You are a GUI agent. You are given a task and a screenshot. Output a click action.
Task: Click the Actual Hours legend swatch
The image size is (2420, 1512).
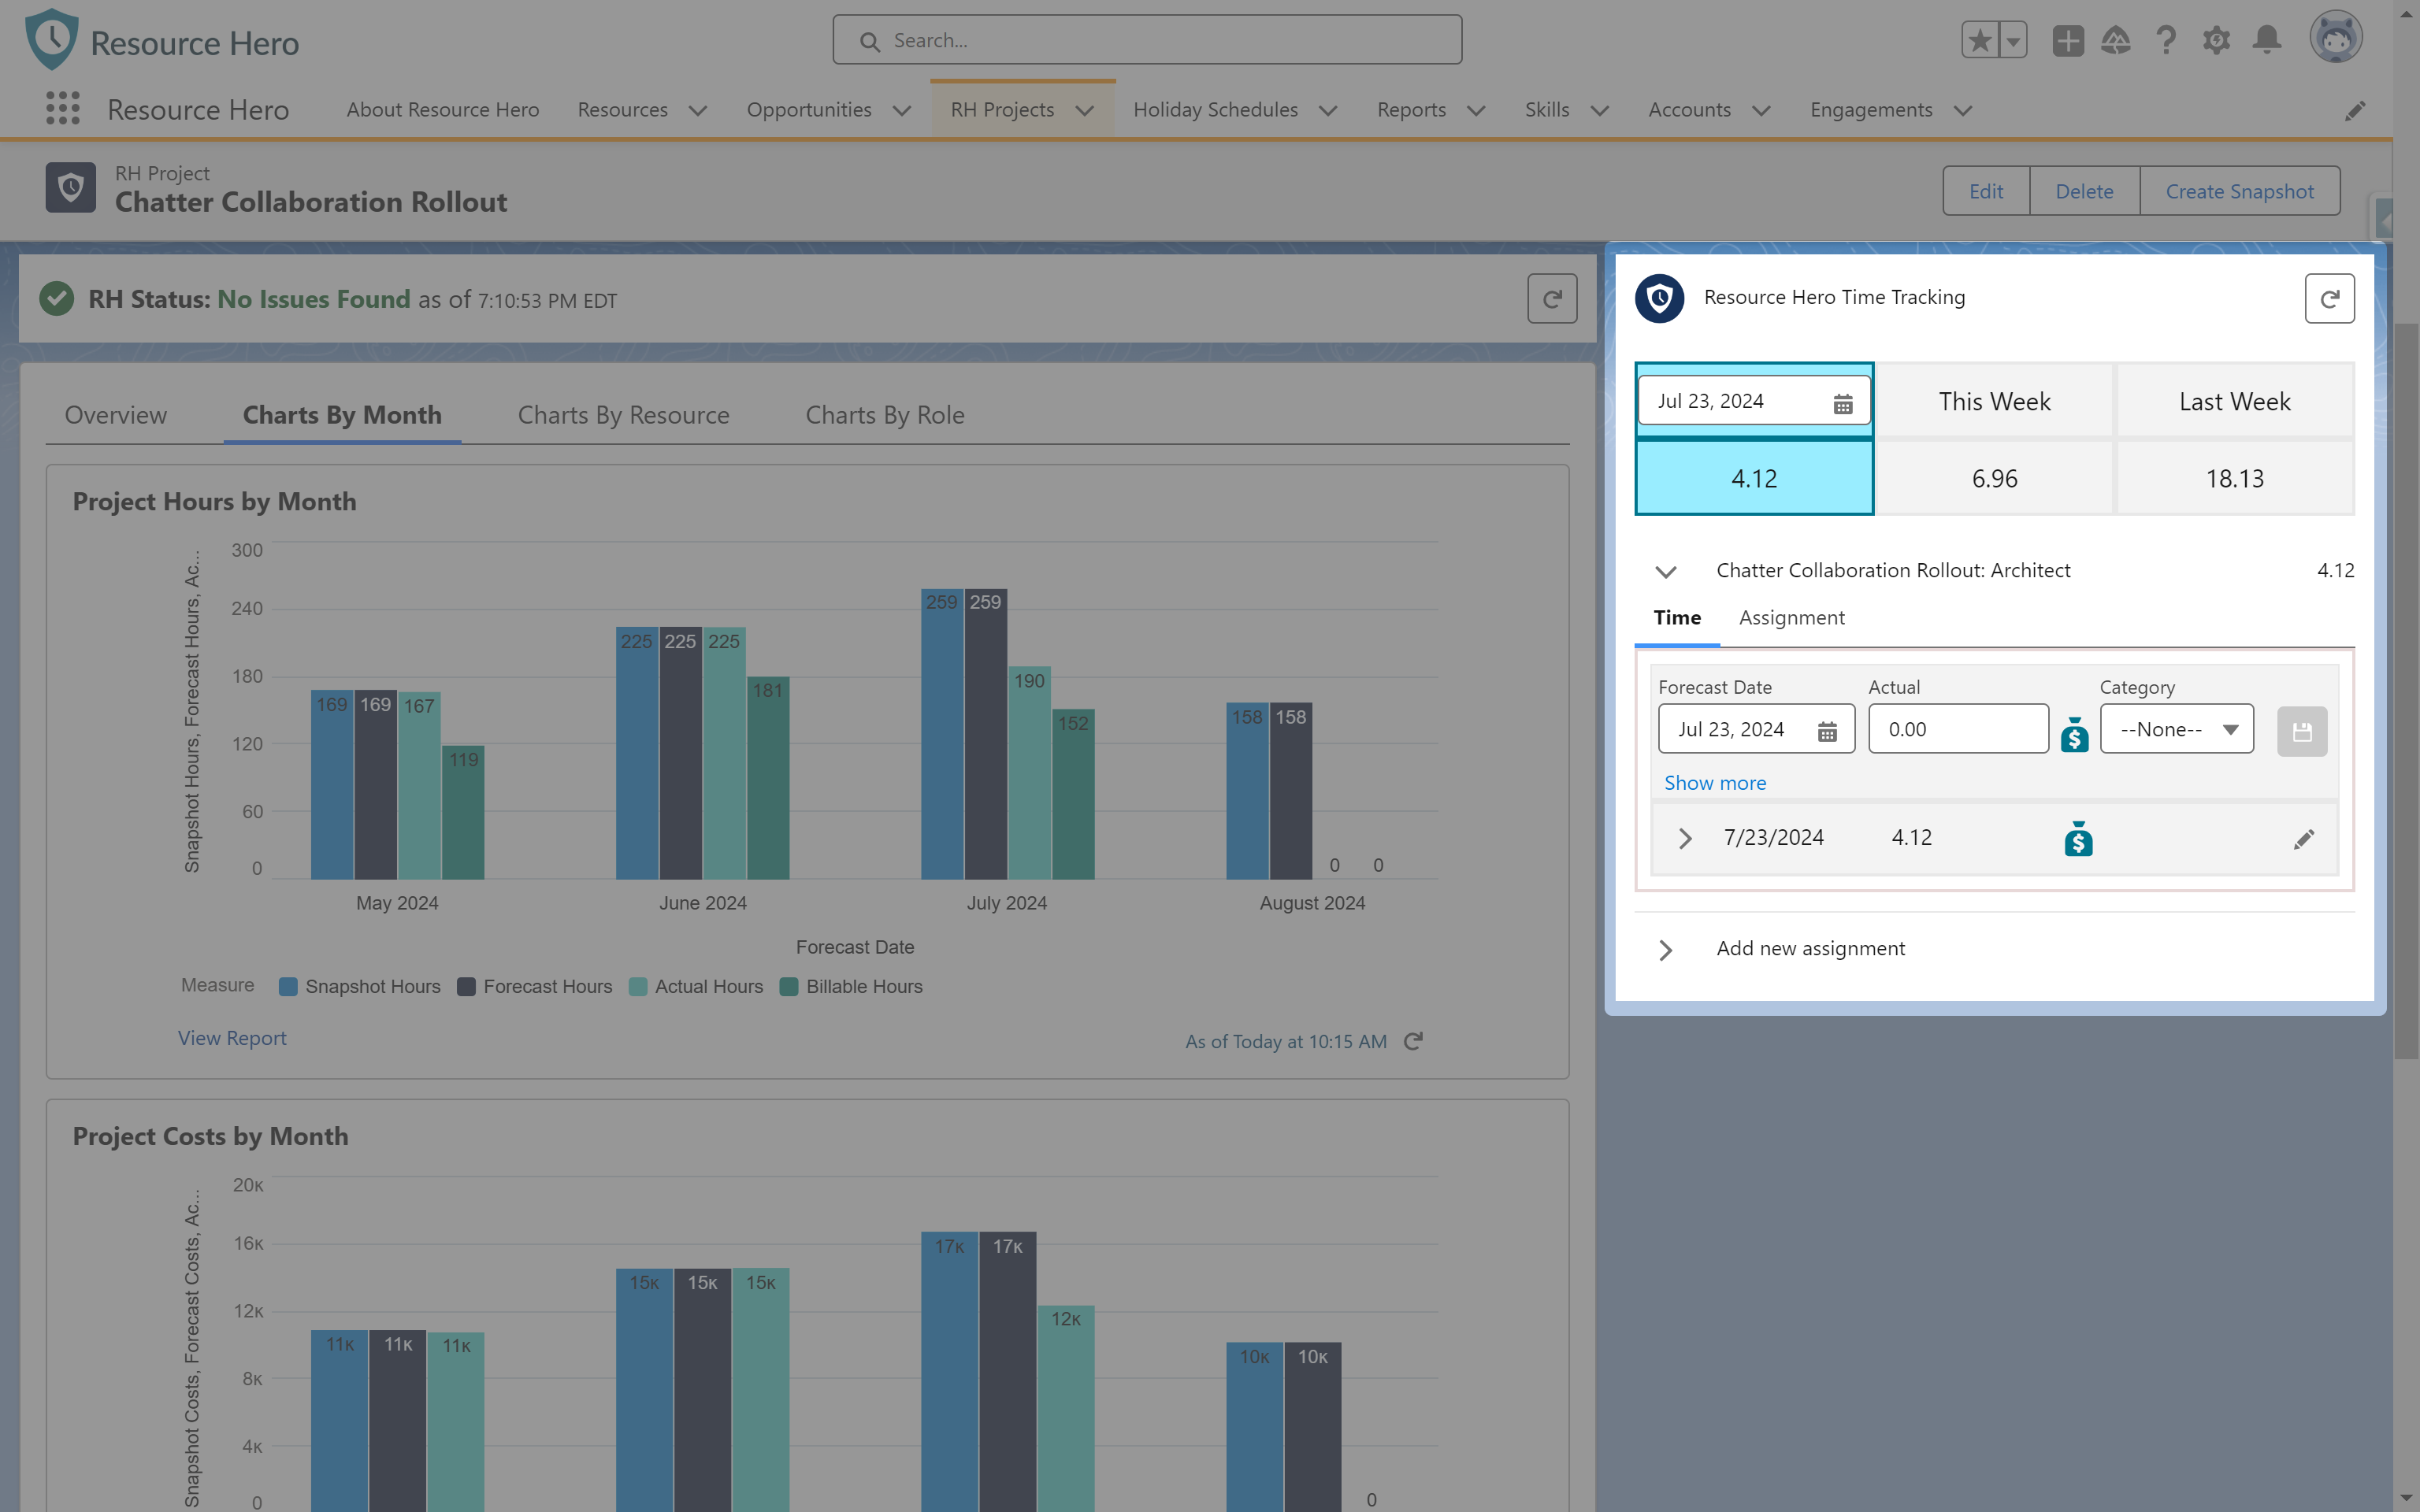(638, 987)
